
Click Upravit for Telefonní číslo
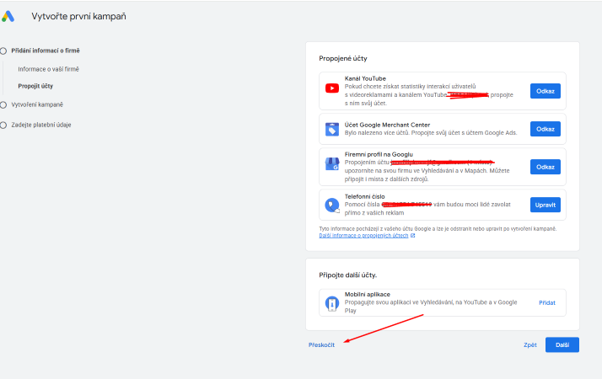click(545, 205)
